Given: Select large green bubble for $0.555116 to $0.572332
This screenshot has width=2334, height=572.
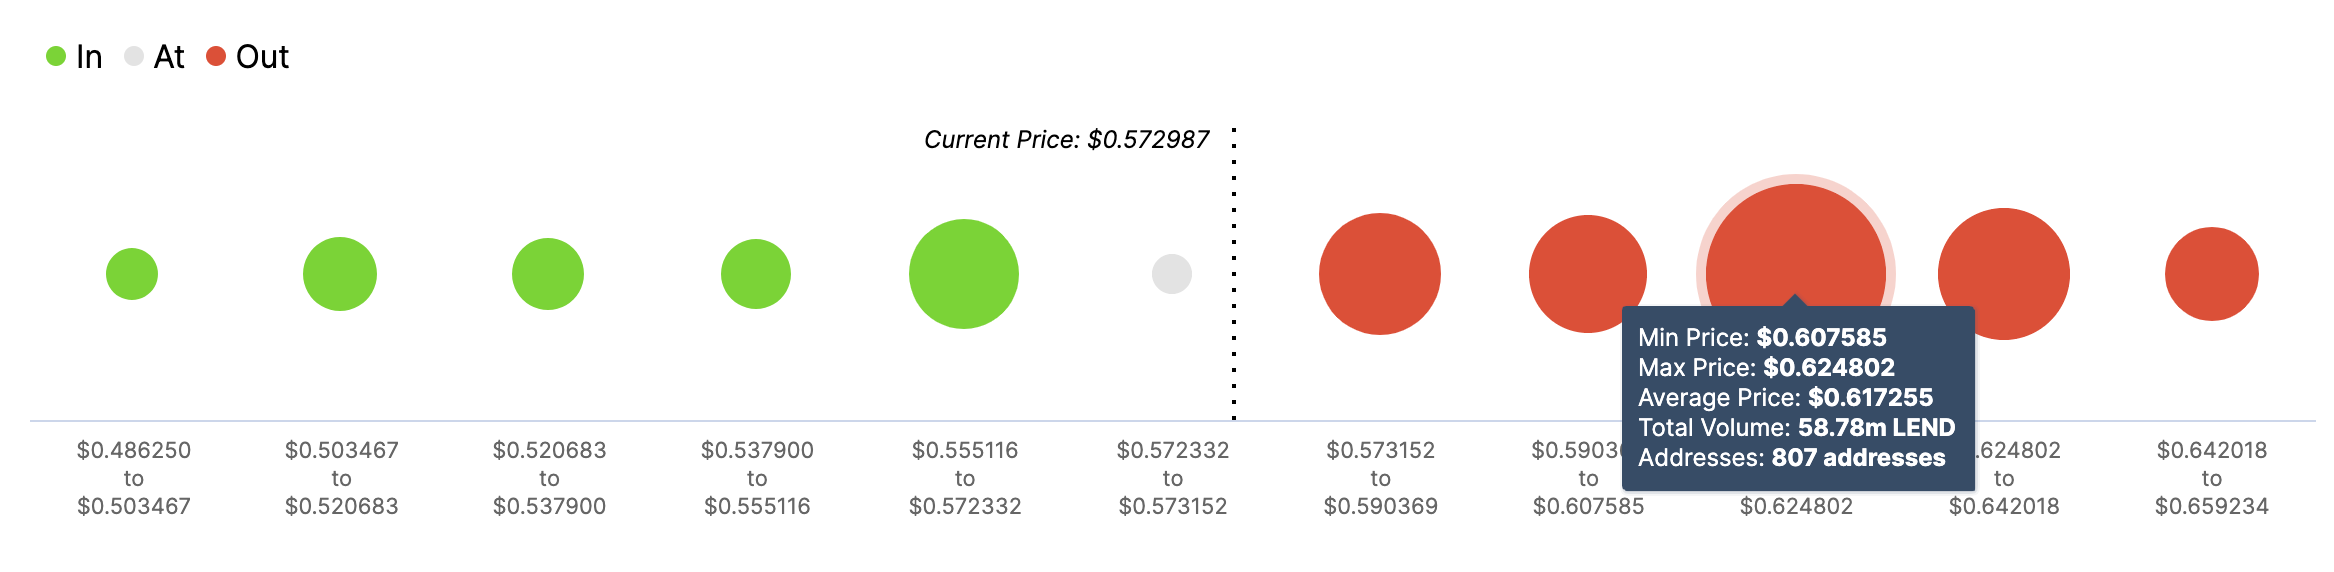Looking at the screenshot, I should [x=964, y=274].
